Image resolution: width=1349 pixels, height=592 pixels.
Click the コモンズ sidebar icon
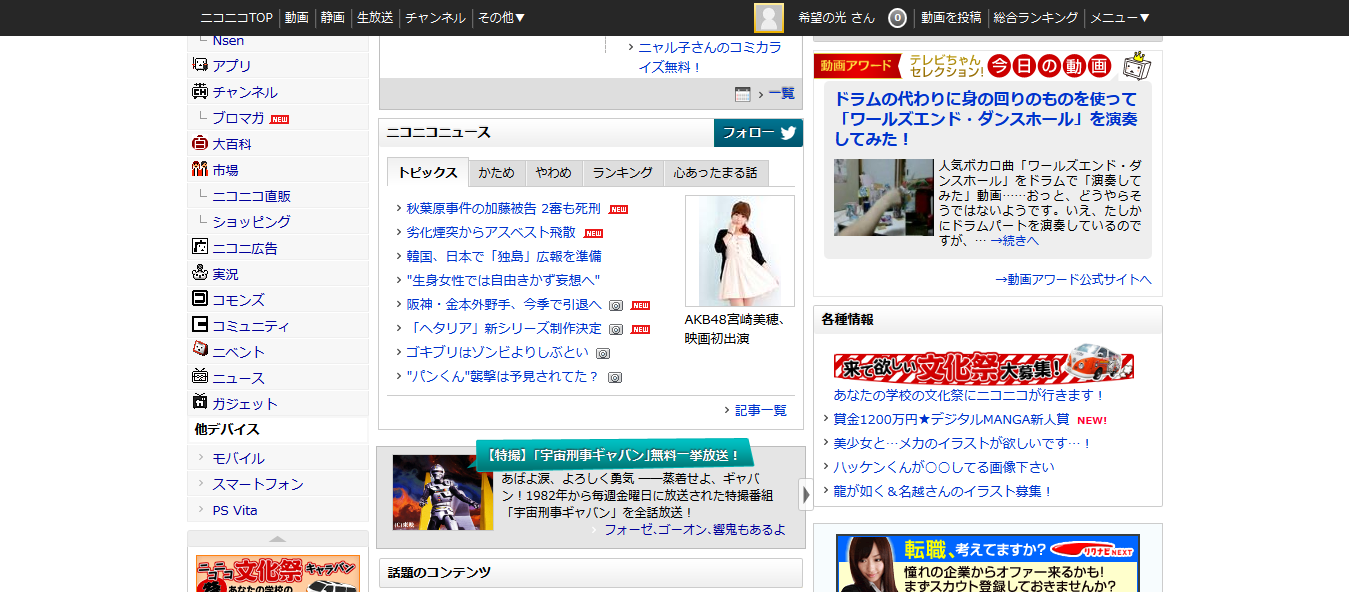click(x=199, y=299)
